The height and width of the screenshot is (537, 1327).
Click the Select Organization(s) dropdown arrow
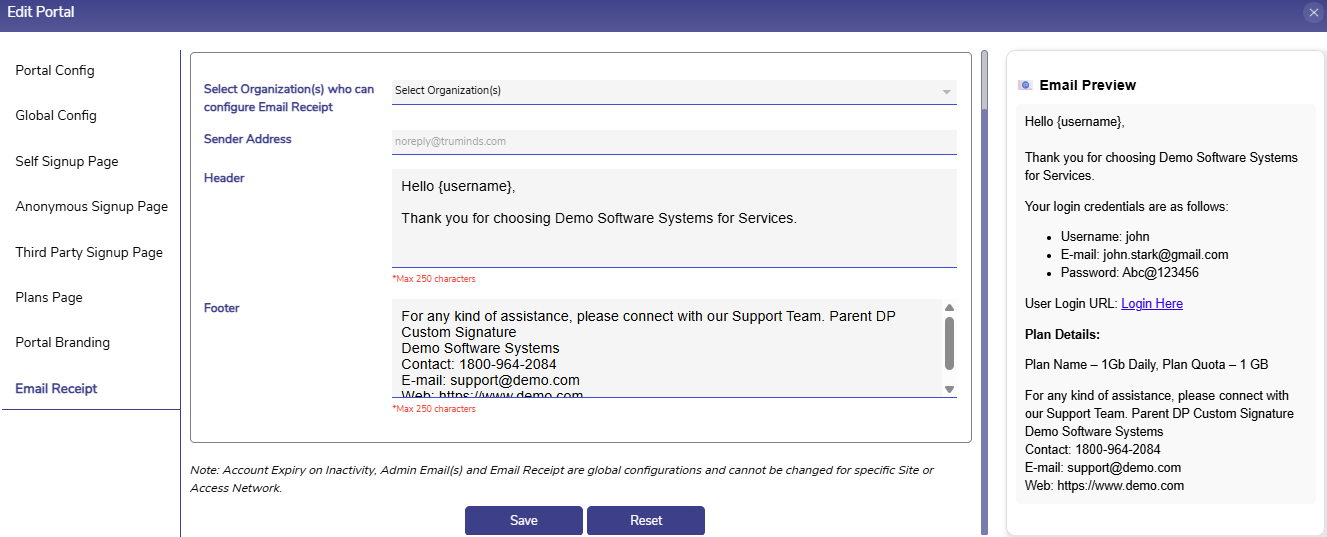tap(946, 92)
